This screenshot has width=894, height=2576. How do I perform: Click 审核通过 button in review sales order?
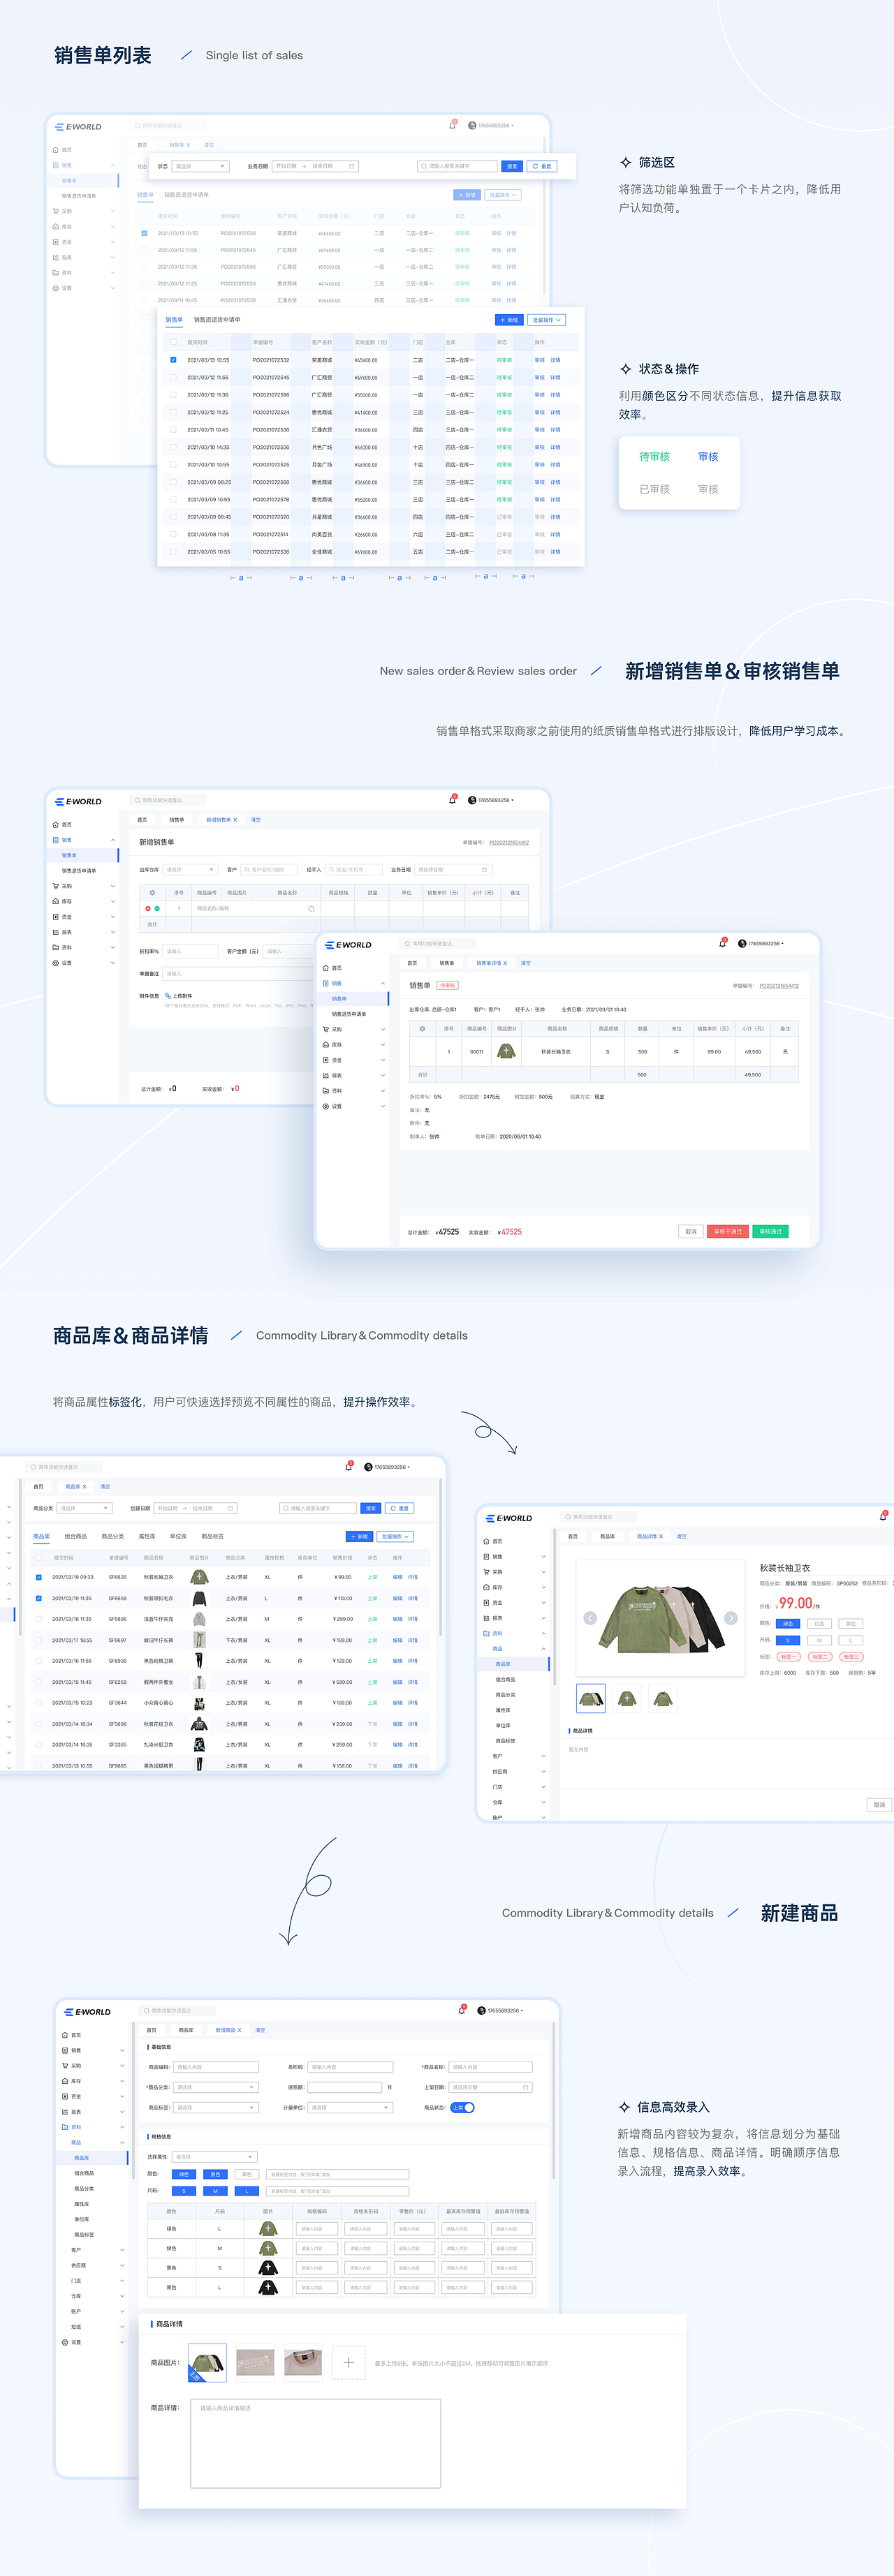click(770, 1231)
